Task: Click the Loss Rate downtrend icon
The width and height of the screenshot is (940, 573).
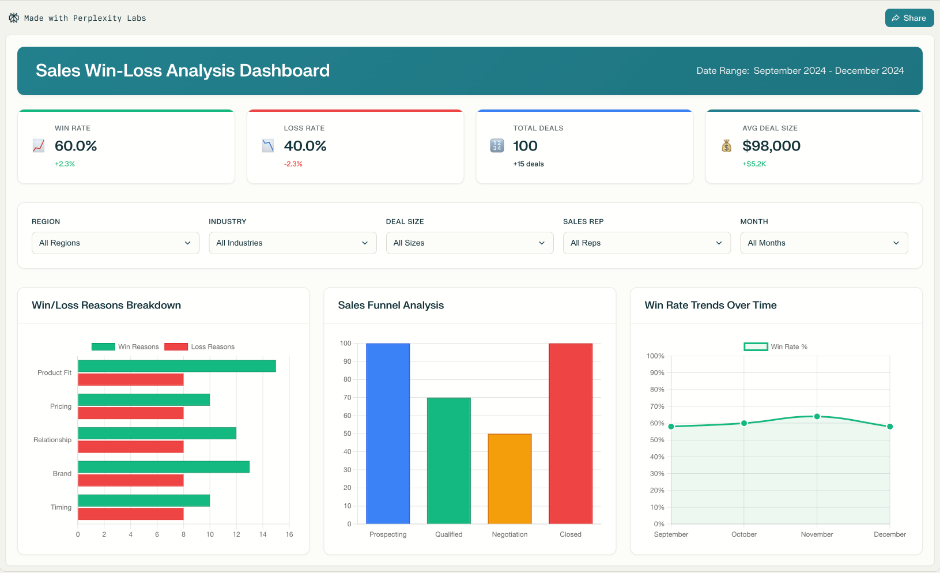Action: pos(268,146)
